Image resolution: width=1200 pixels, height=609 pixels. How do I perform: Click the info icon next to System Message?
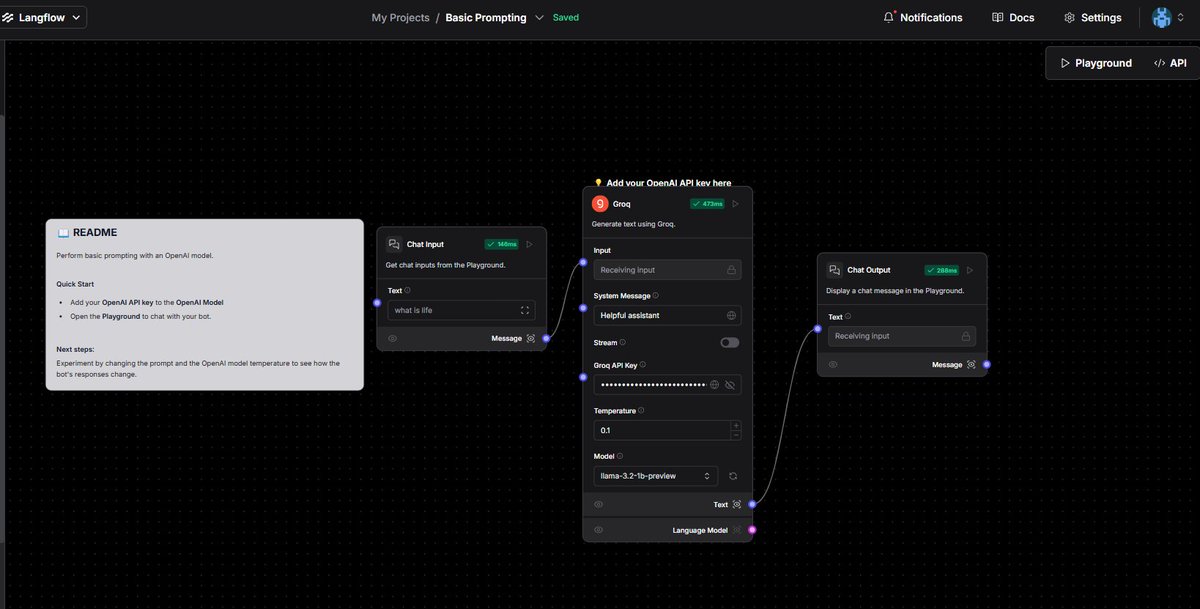pos(656,296)
